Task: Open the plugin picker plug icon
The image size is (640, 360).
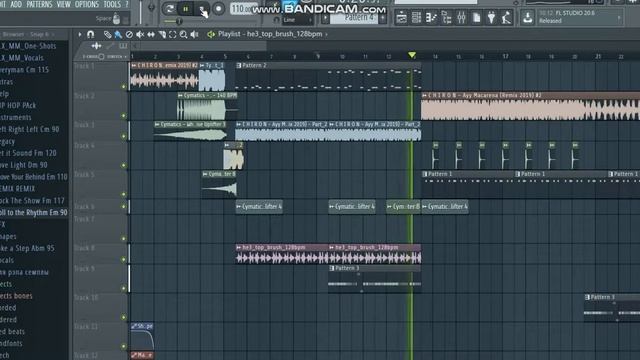Action: (x=491, y=18)
